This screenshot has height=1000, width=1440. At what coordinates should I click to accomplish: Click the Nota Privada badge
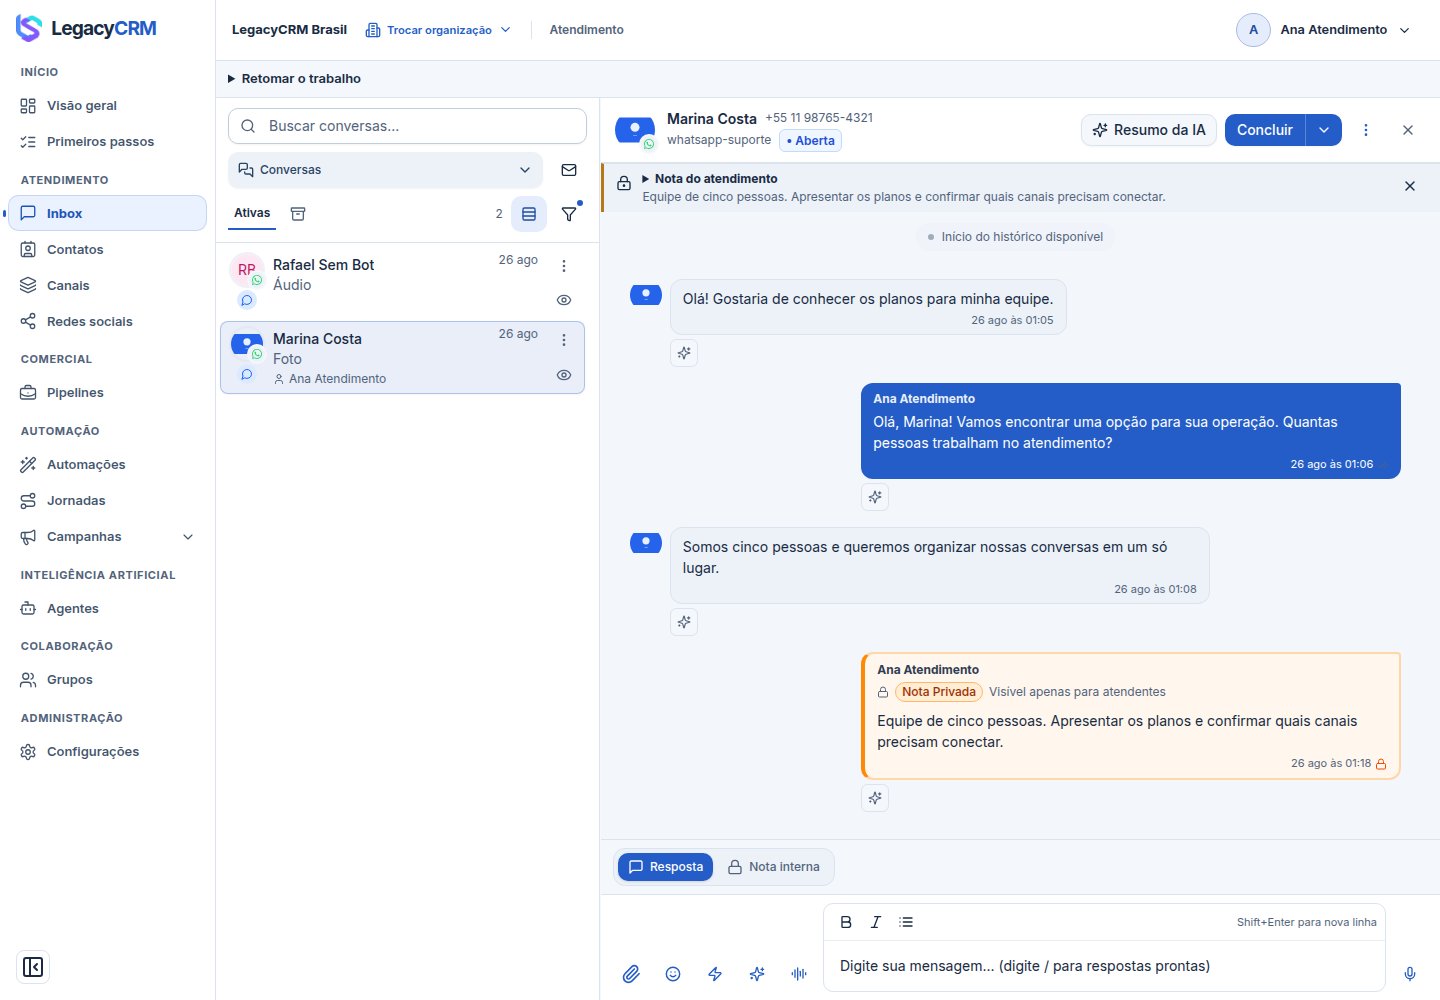pyautogui.click(x=938, y=692)
